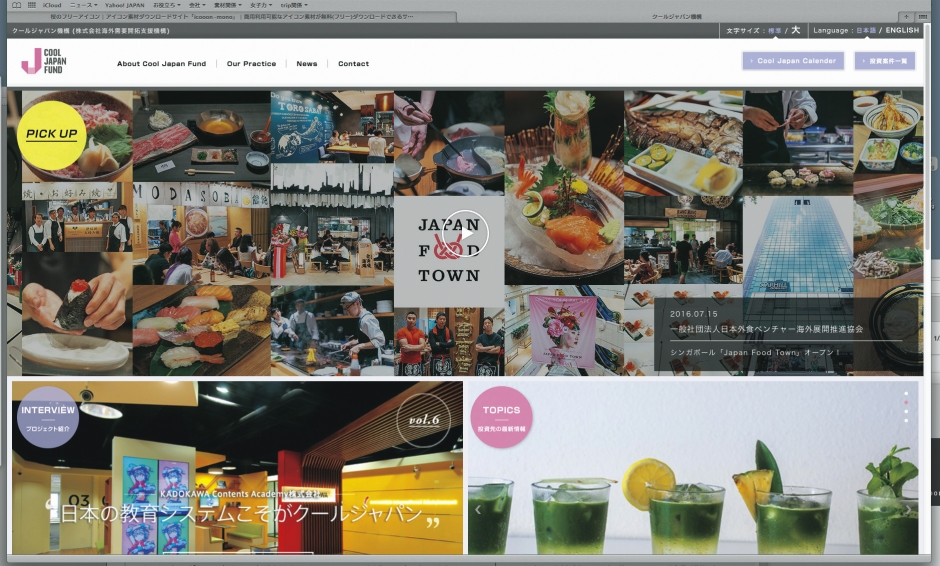Image resolution: width=940 pixels, height=566 pixels.
Task: Switch to the クールジャパン機構 browser tab
Action: pos(676,17)
